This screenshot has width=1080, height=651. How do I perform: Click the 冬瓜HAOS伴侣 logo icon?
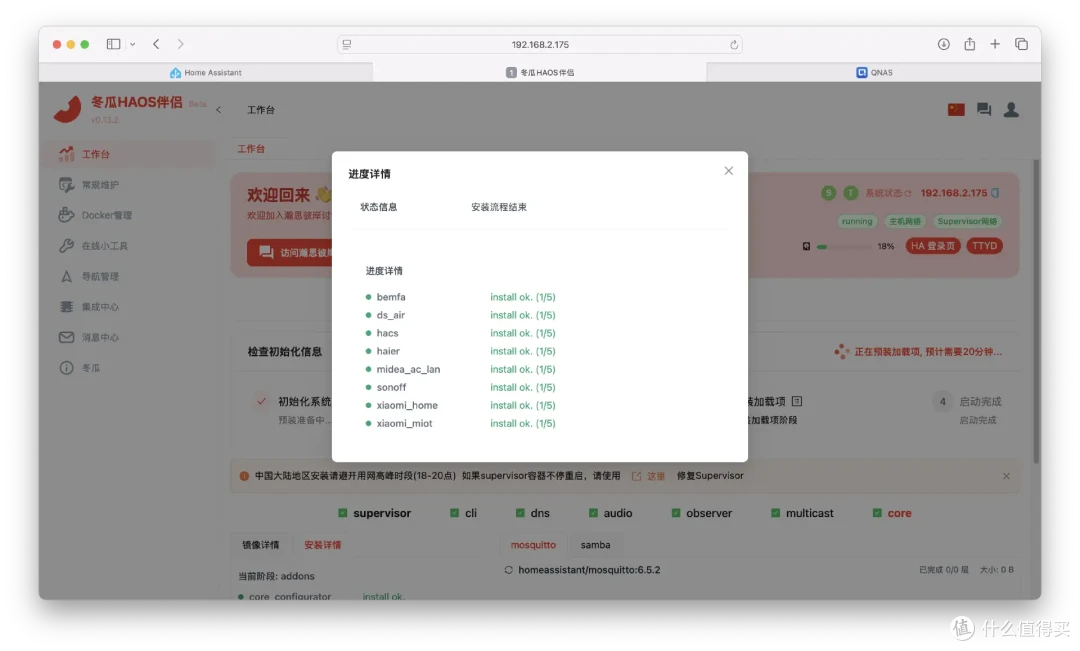(x=68, y=110)
